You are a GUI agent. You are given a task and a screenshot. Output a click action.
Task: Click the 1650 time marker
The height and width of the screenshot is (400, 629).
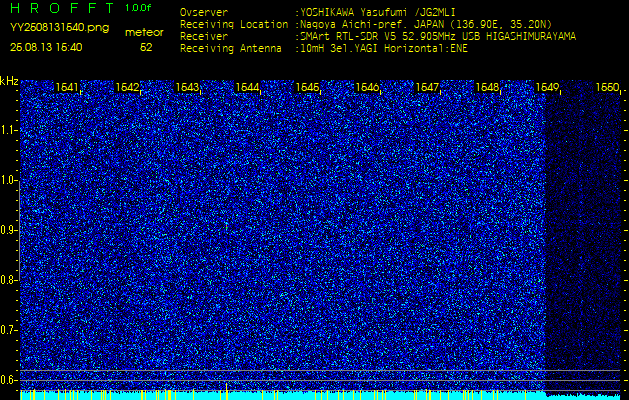pos(608,87)
